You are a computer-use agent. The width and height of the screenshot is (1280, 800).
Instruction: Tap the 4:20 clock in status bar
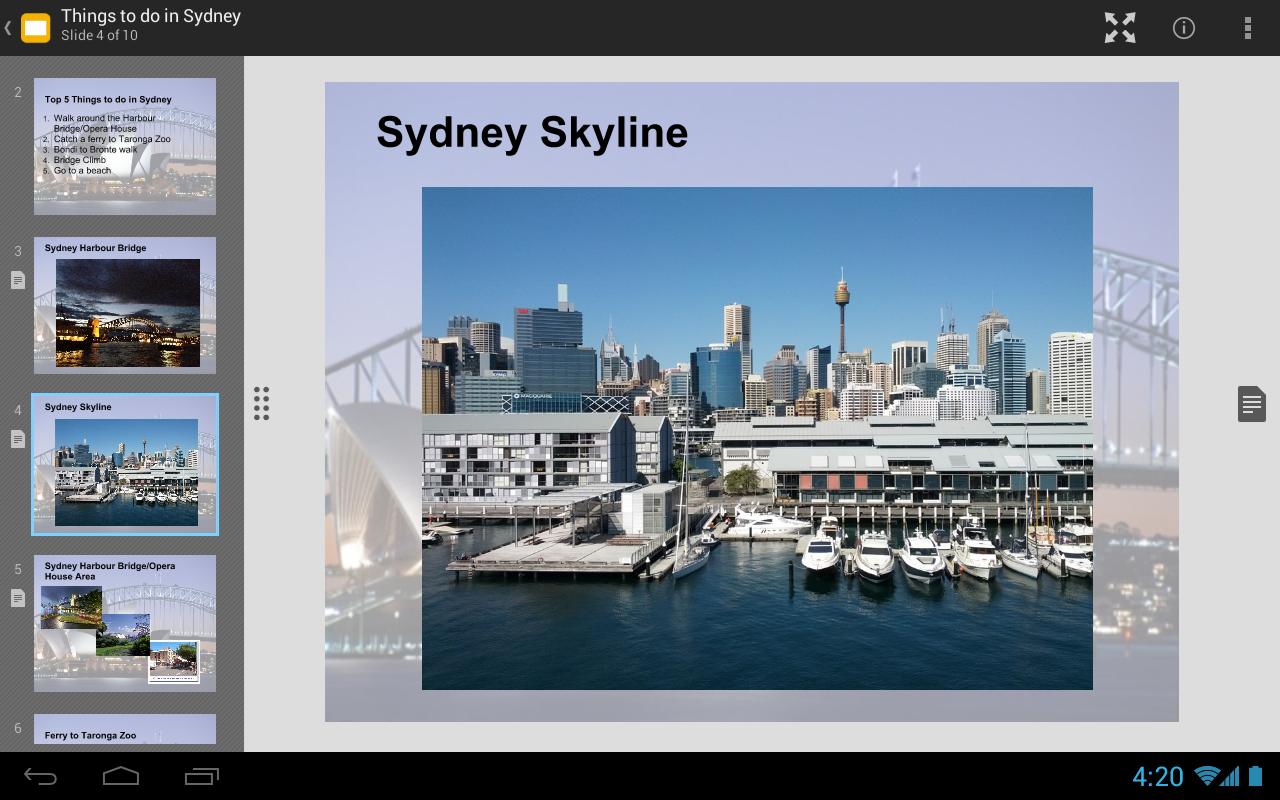(x=1158, y=777)
